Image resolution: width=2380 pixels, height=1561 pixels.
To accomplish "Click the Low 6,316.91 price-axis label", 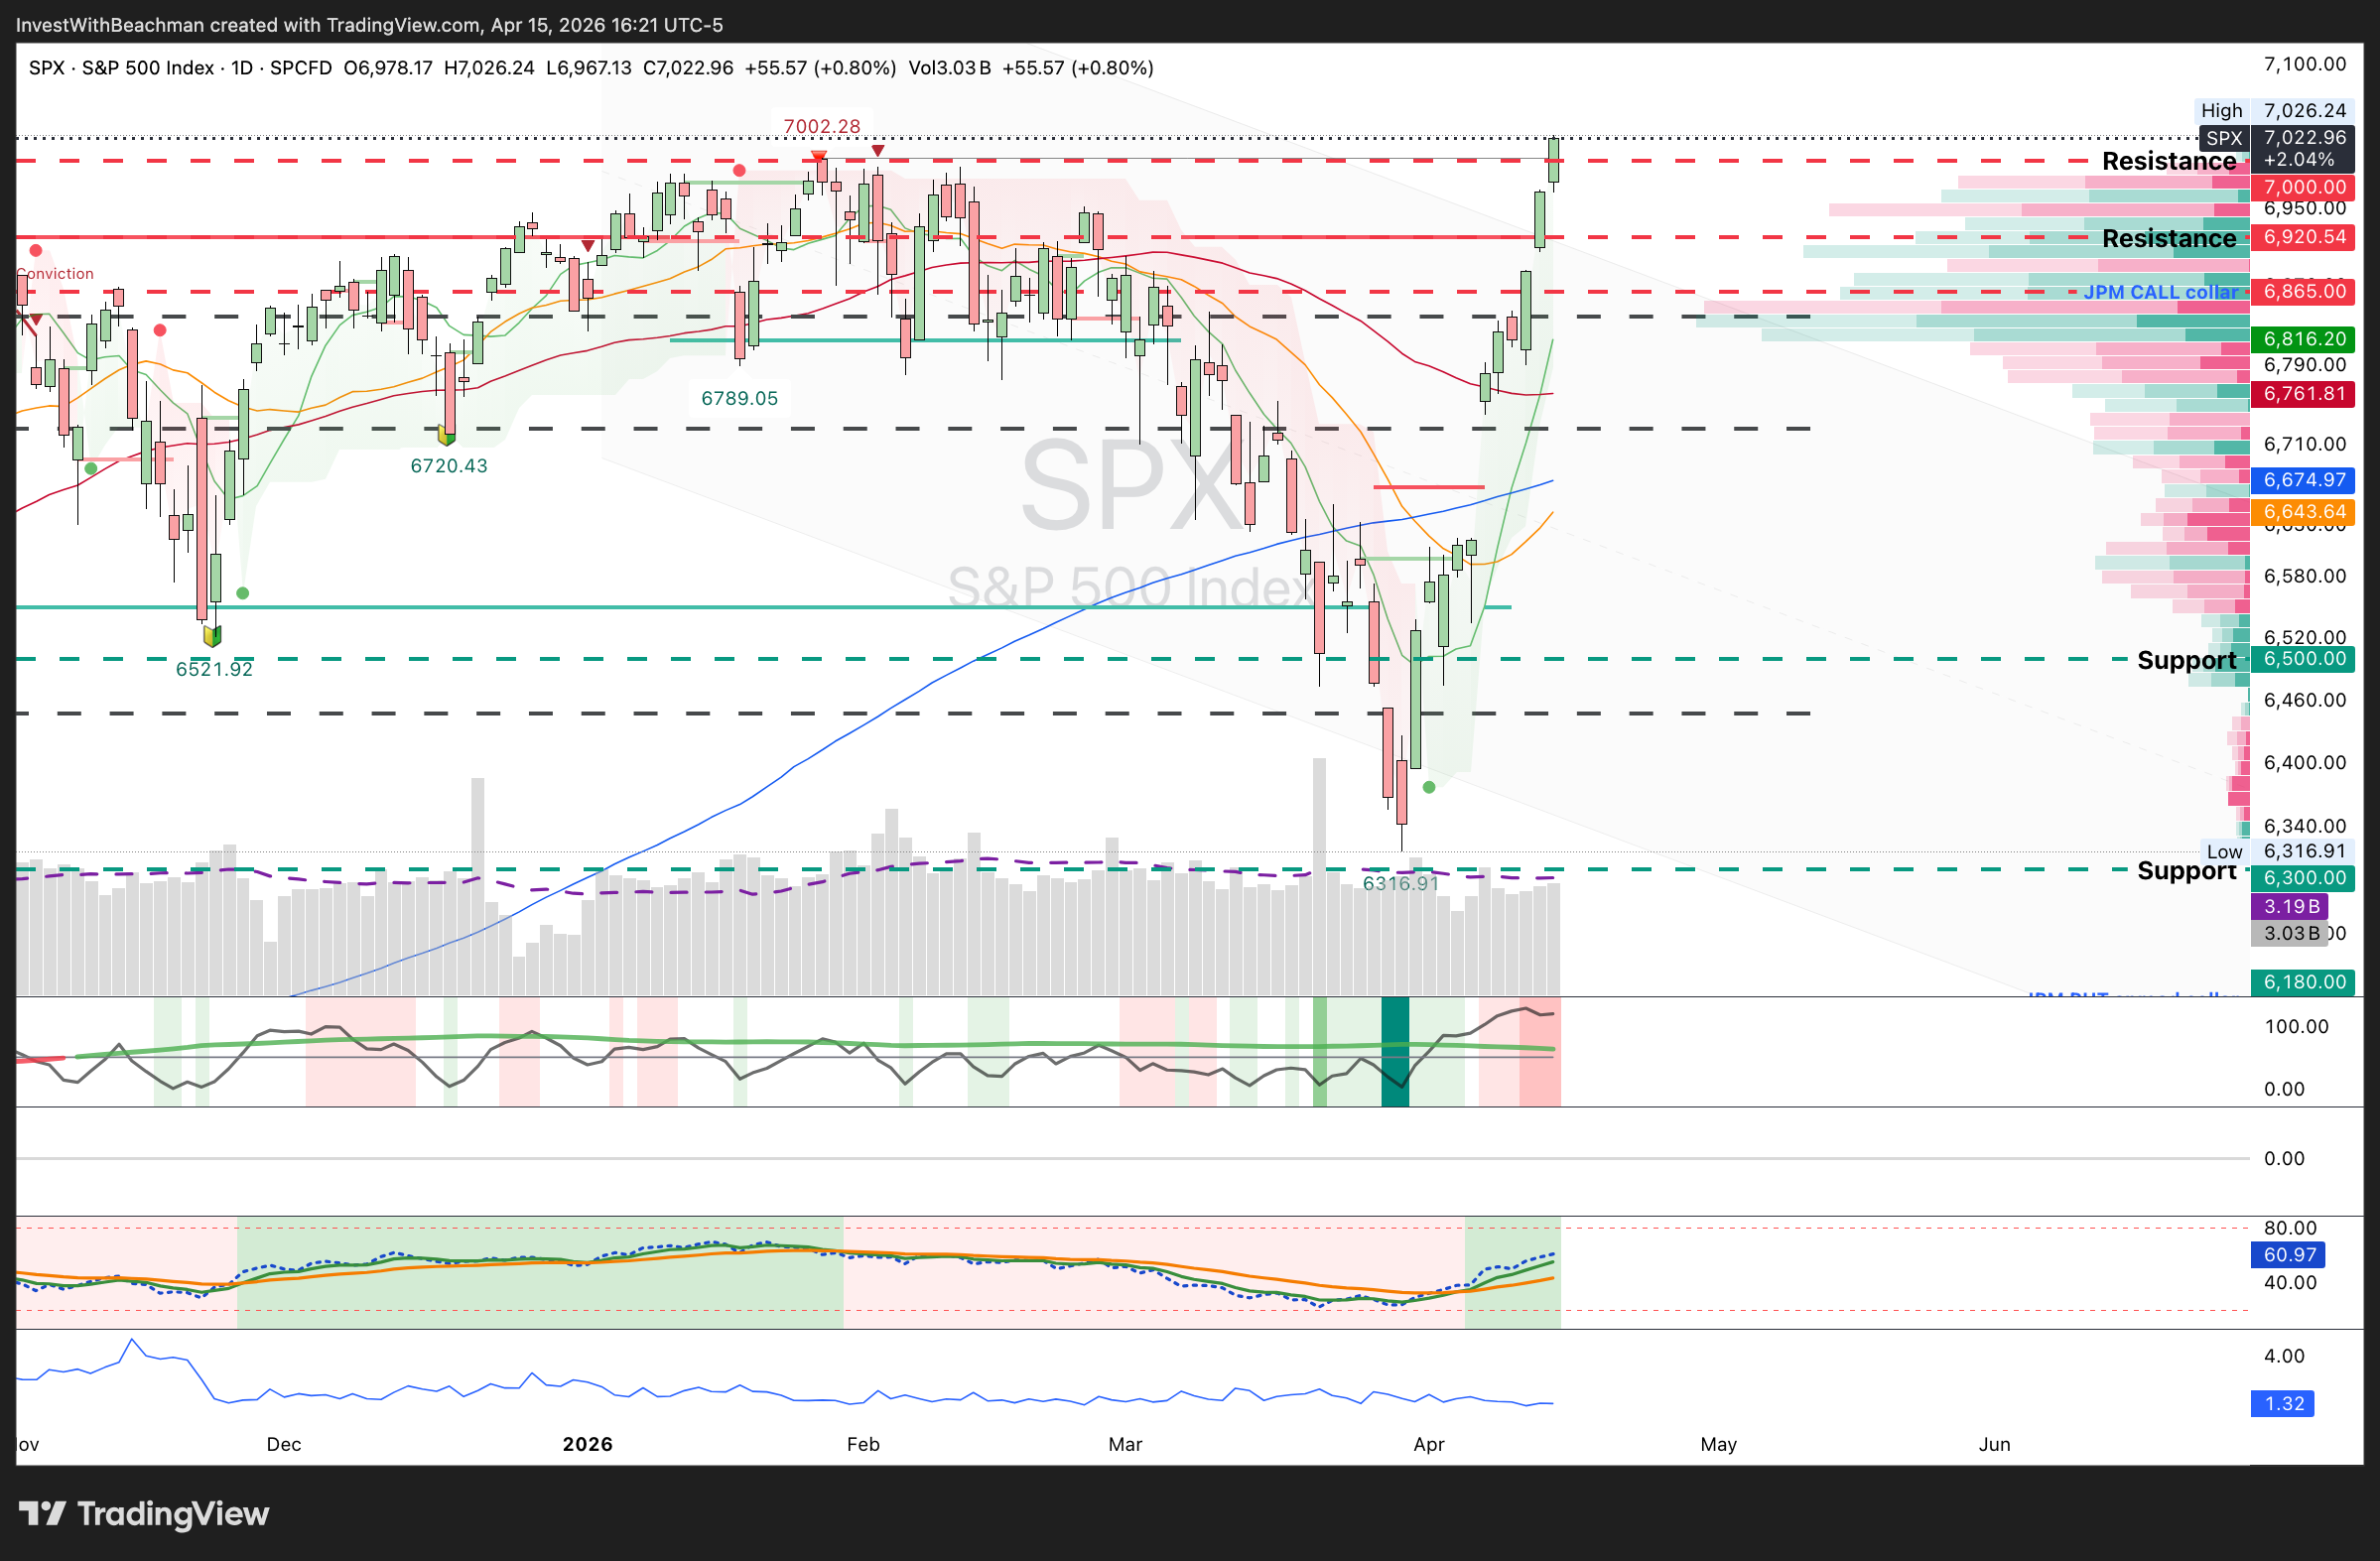I will [x=2276, y=851].
